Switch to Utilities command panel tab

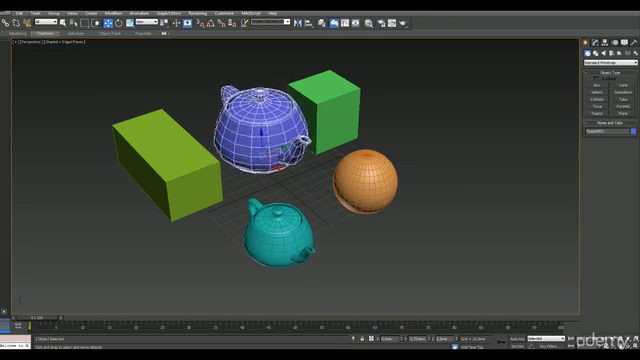tap(634, 42)
